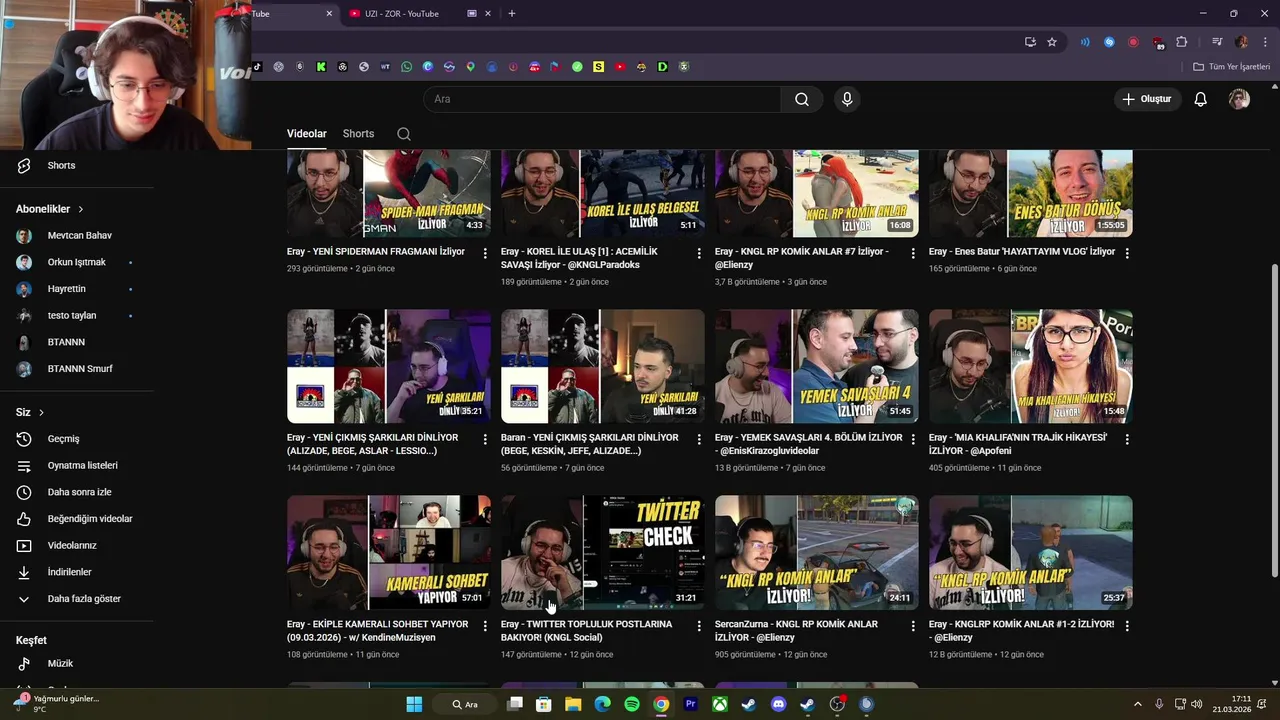Open media controls icon in Chrome toolbar
Viewport: 1280px width, 720px height.
tap(1216, 42)
